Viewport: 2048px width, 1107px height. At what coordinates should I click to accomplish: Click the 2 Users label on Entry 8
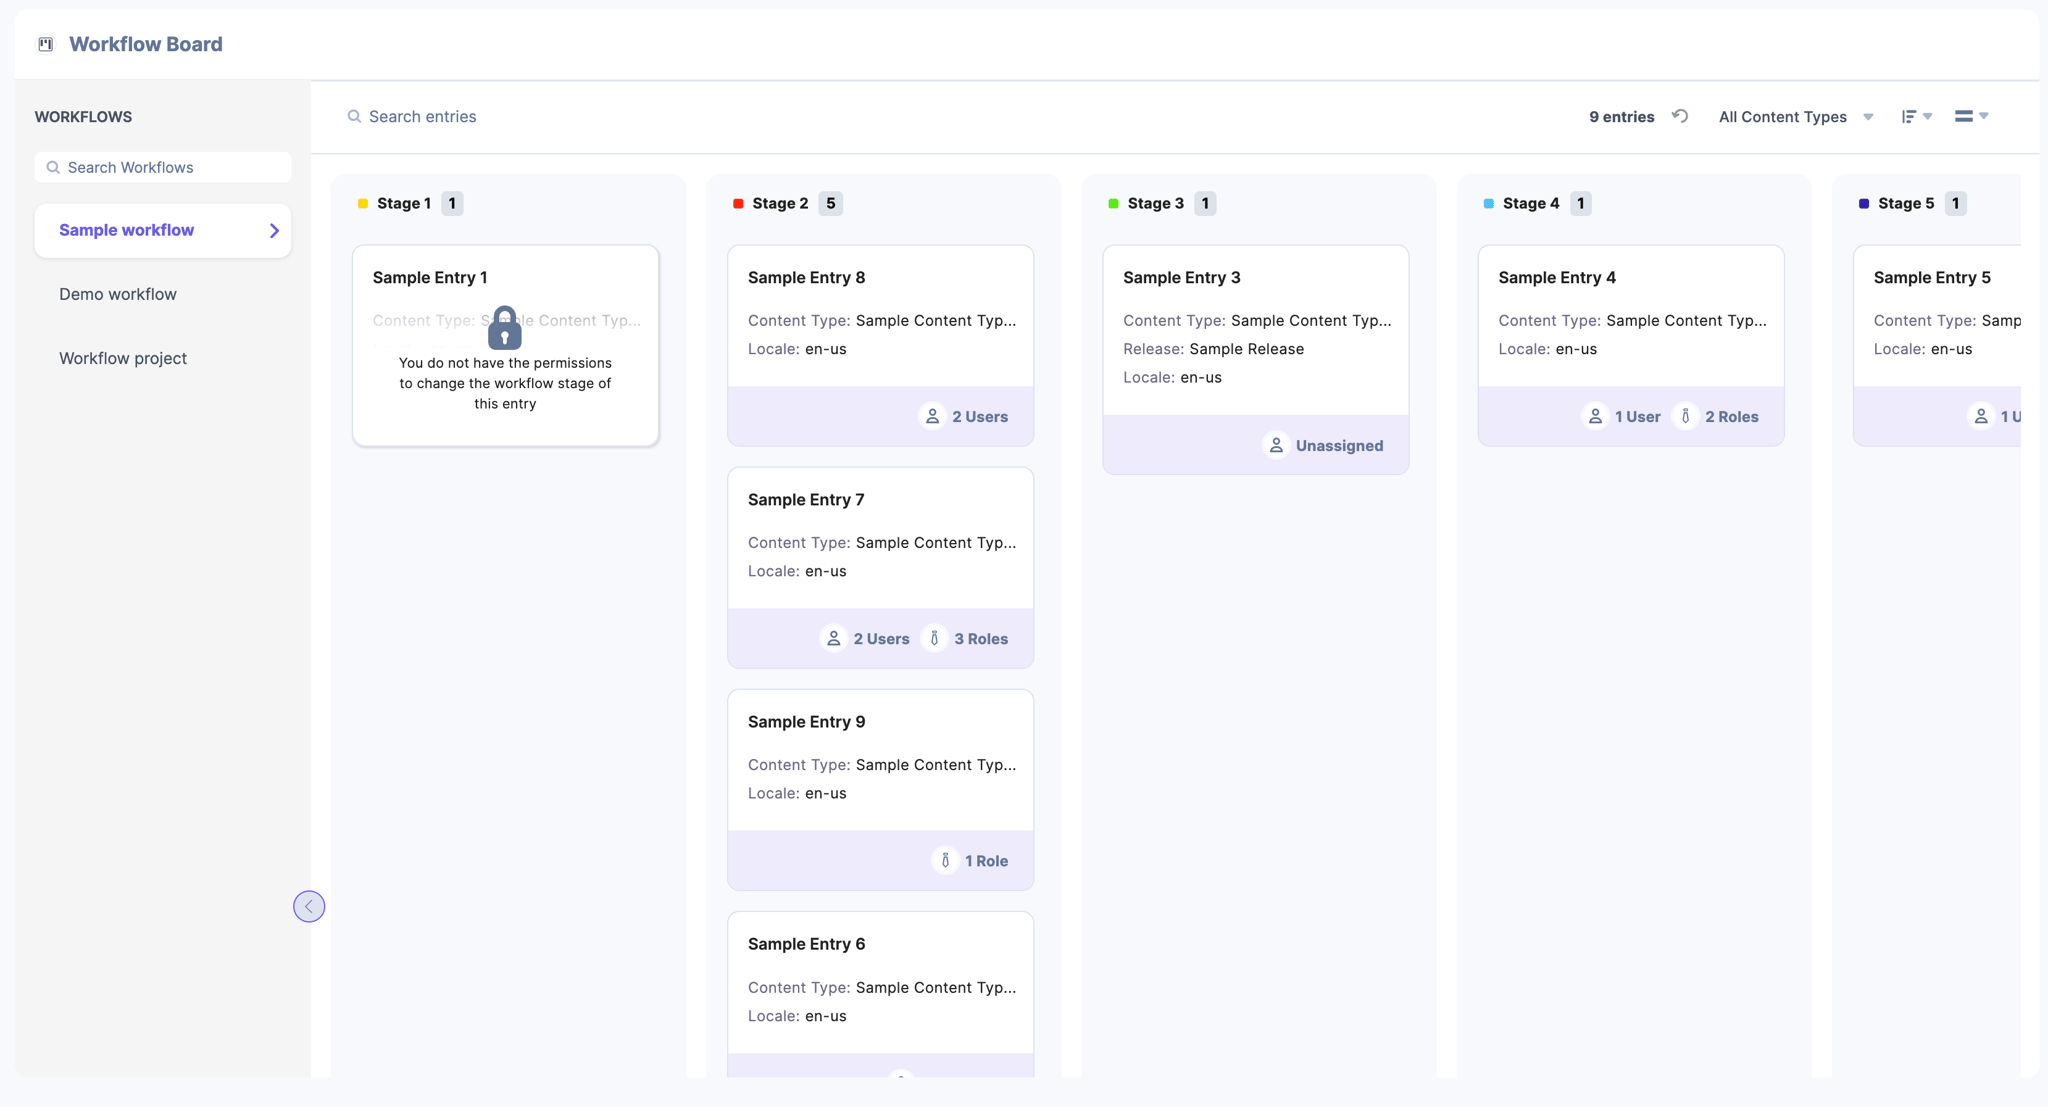coord(980,417)
